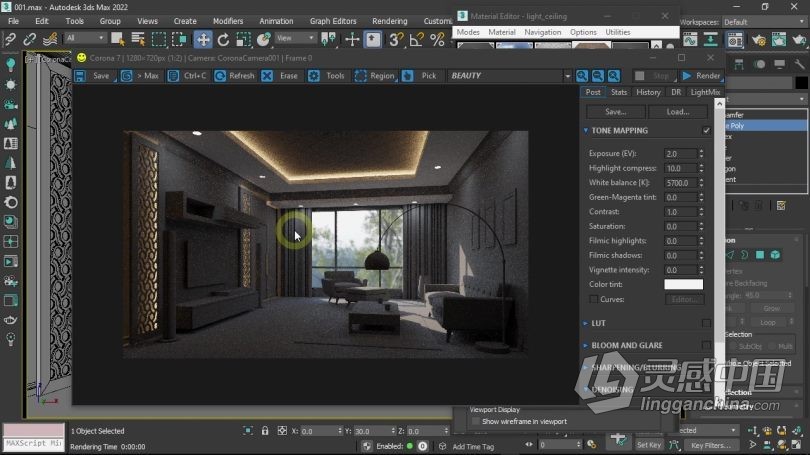
Task: Click the object color swatch in command panel
Action: (x=801, y=83)
